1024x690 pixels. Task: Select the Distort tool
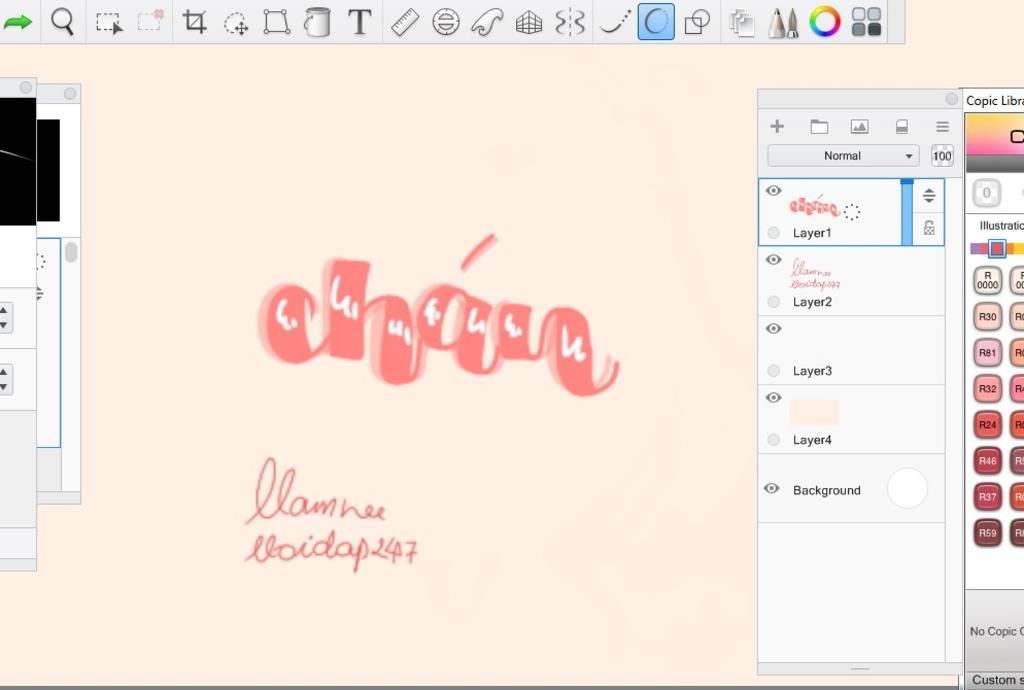point(277,22)
